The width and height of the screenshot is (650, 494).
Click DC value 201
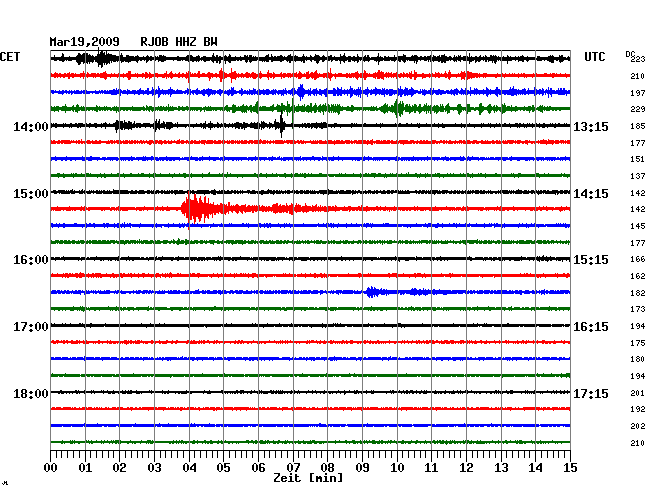[638, 393]
